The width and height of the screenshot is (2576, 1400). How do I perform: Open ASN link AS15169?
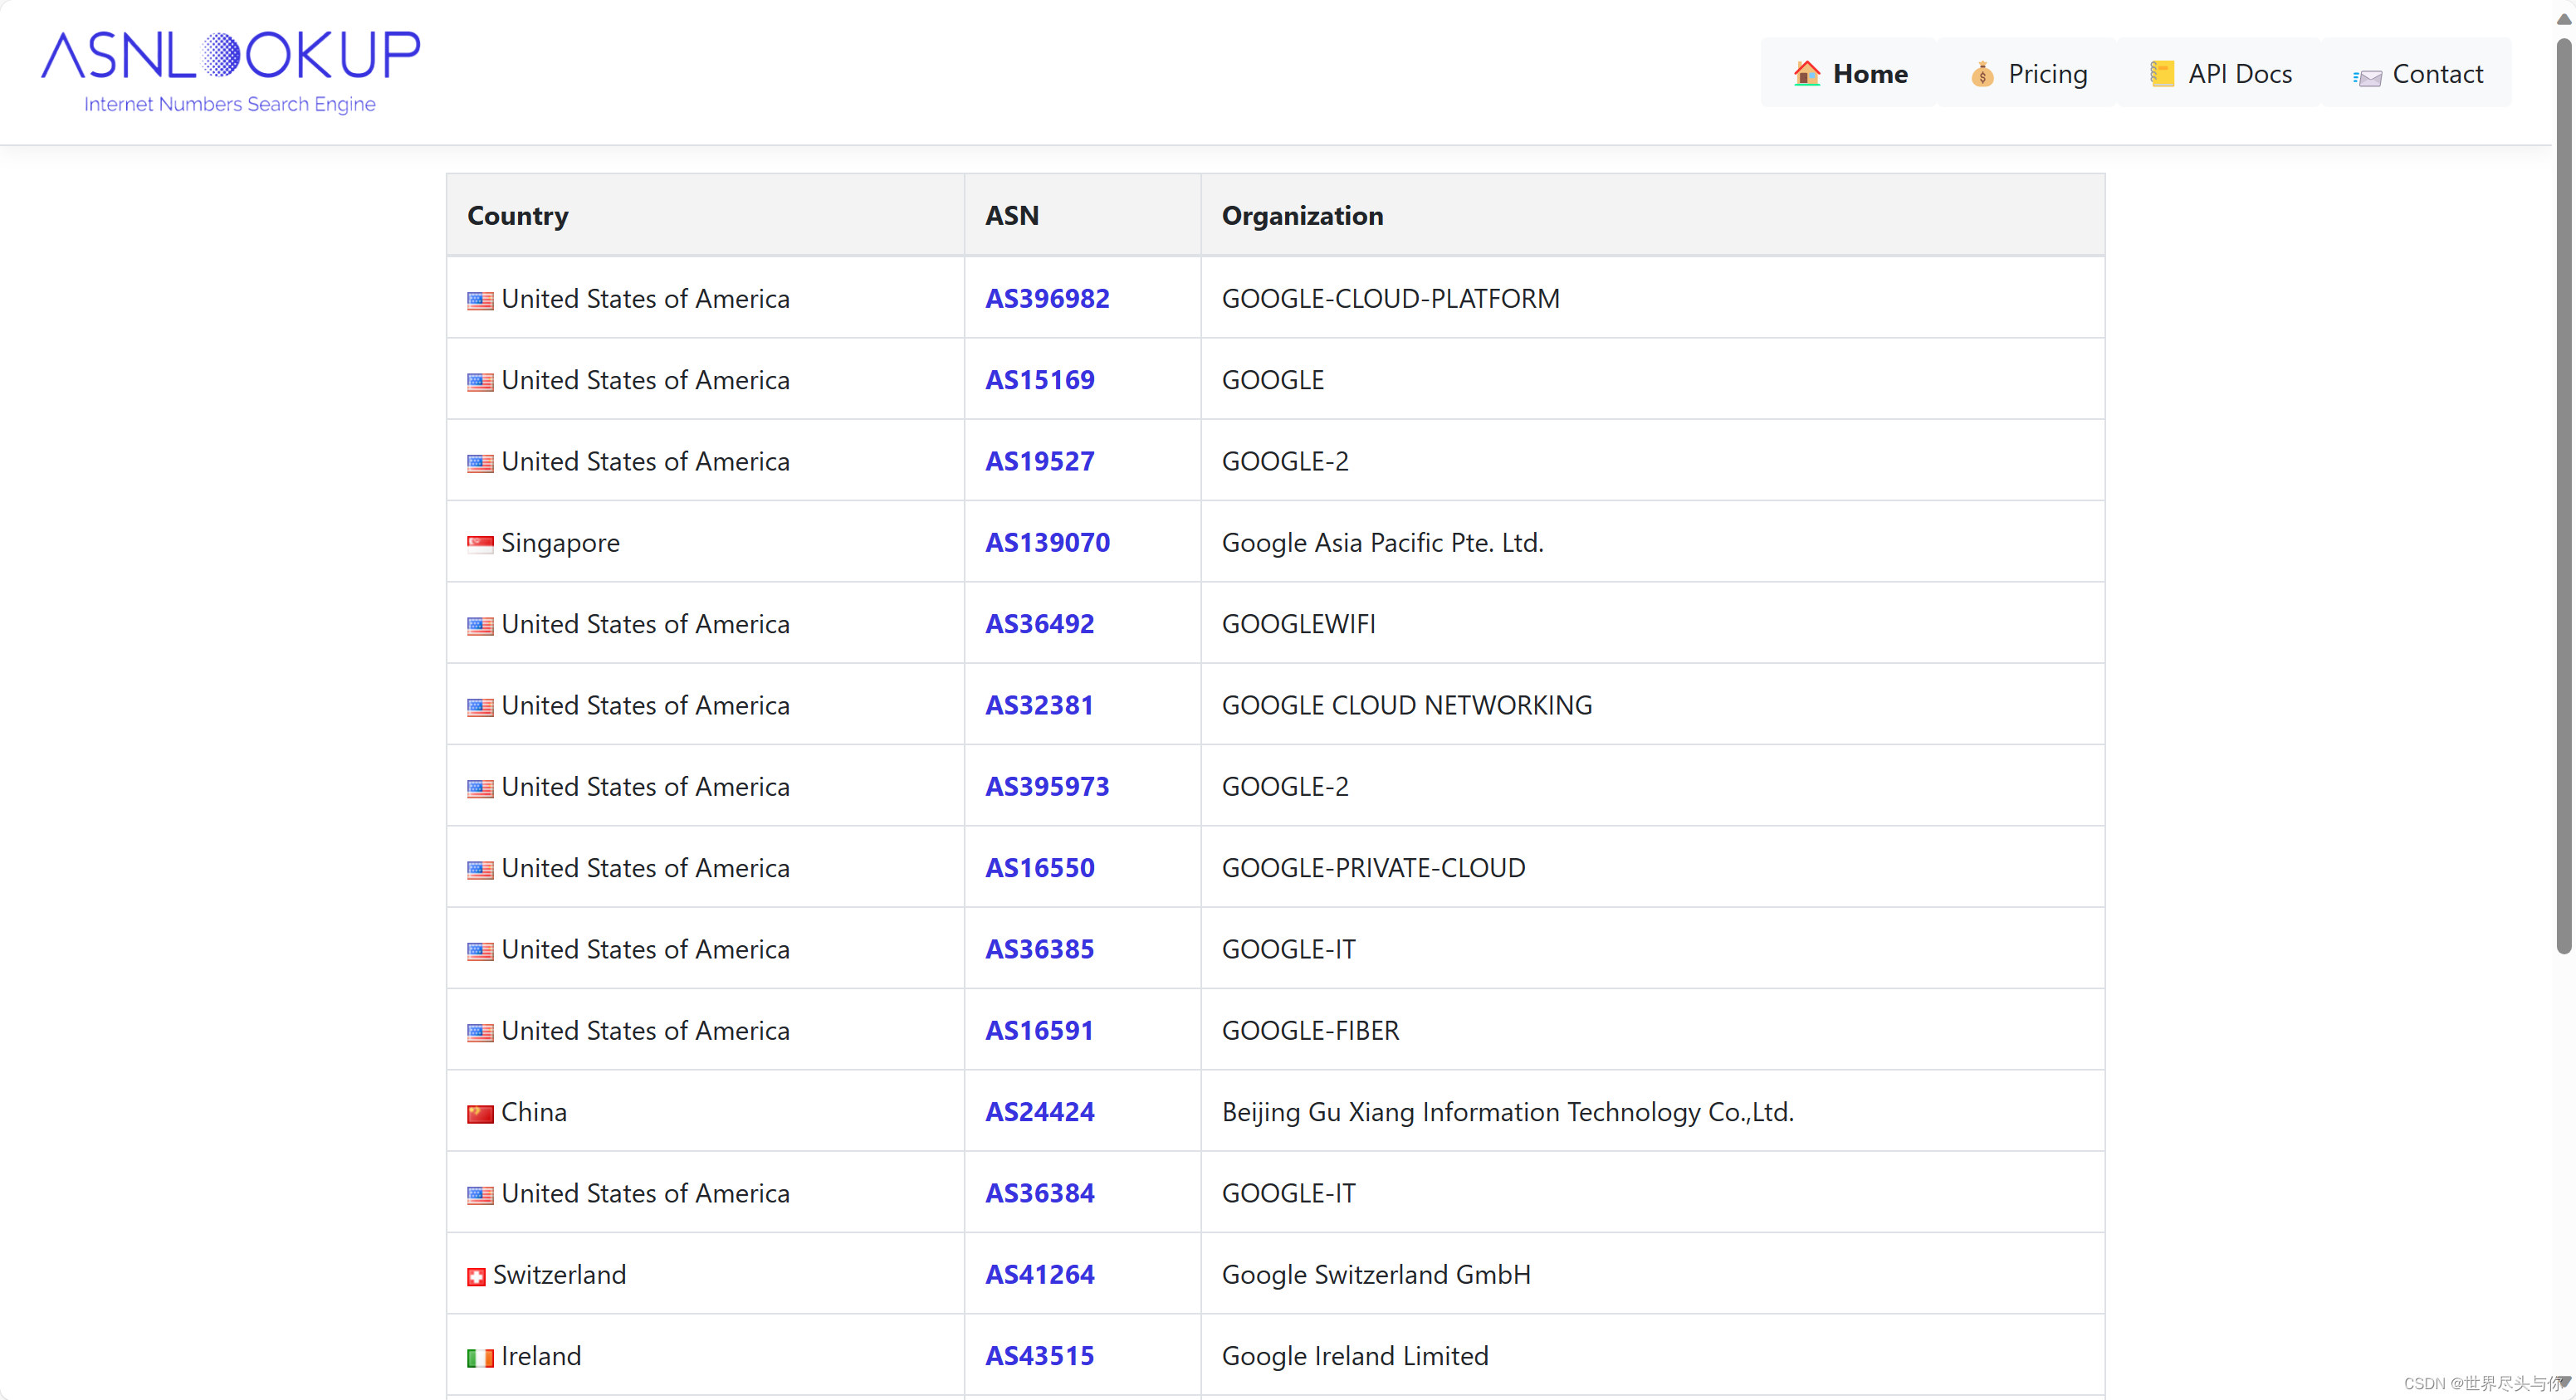point(1040,380)
